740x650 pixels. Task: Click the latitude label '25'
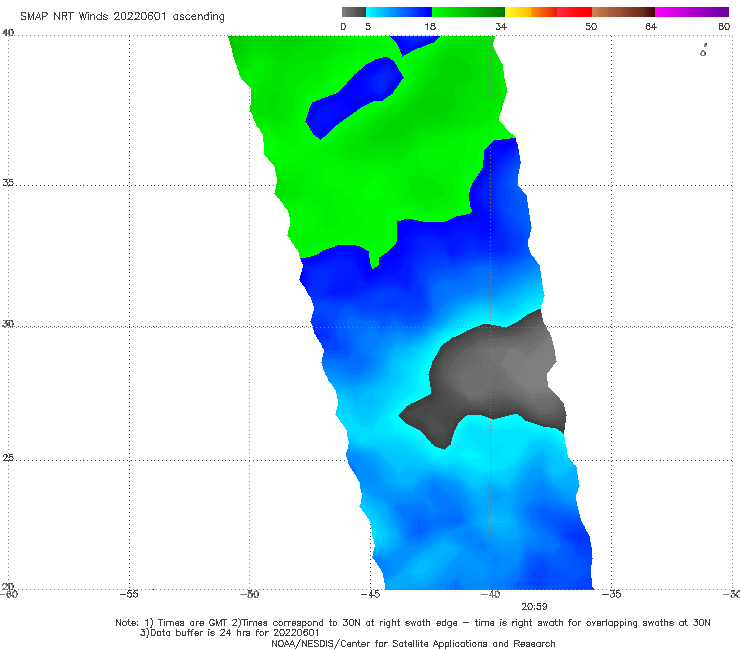pyautogui.click(x=8, y=458)
